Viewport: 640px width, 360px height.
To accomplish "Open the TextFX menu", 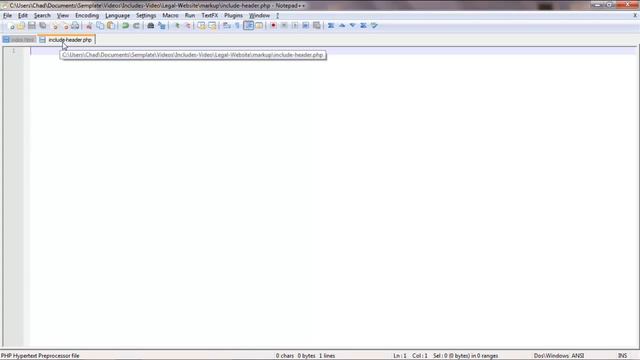I will pyautogui.click(x=210, y=16).
